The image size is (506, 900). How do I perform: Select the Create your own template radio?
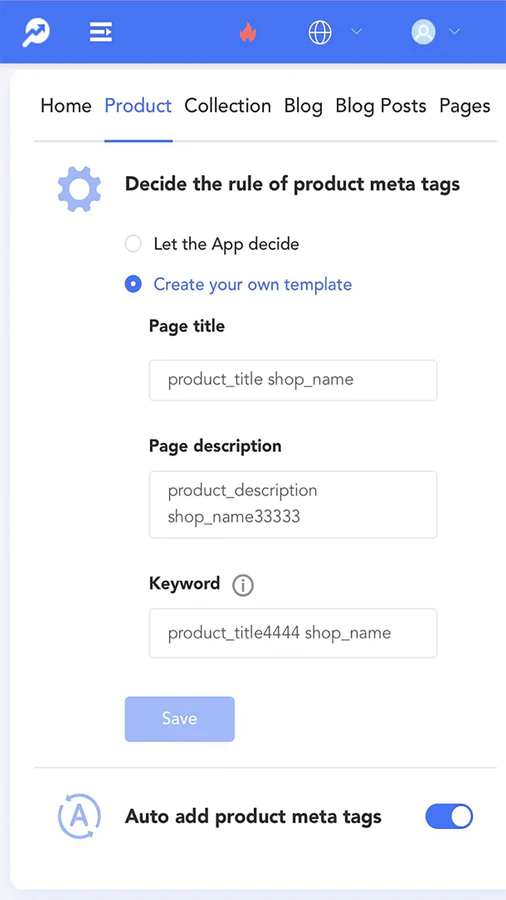(x=133, y=284)
